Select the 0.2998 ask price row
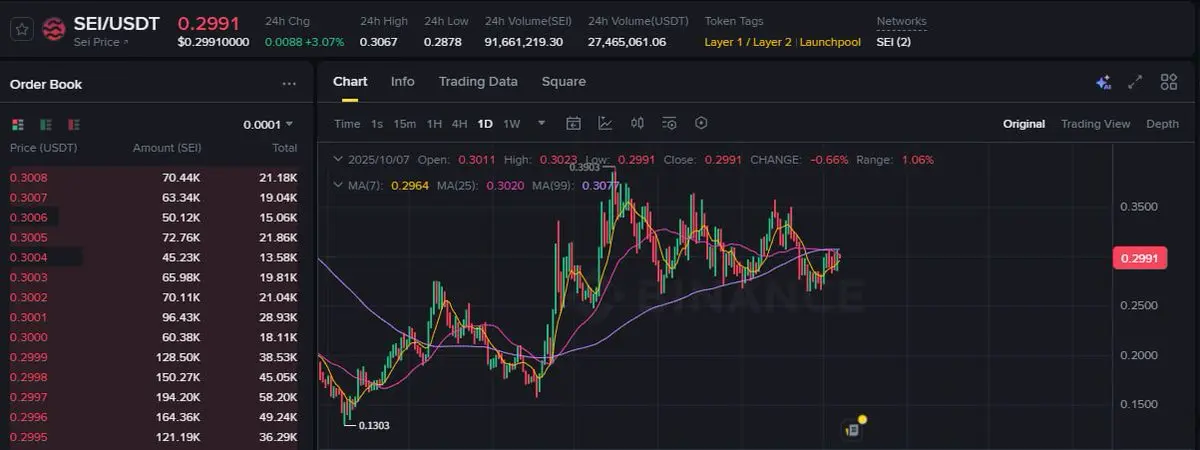Screen dimensions: 1200x450 click(154, 377)
